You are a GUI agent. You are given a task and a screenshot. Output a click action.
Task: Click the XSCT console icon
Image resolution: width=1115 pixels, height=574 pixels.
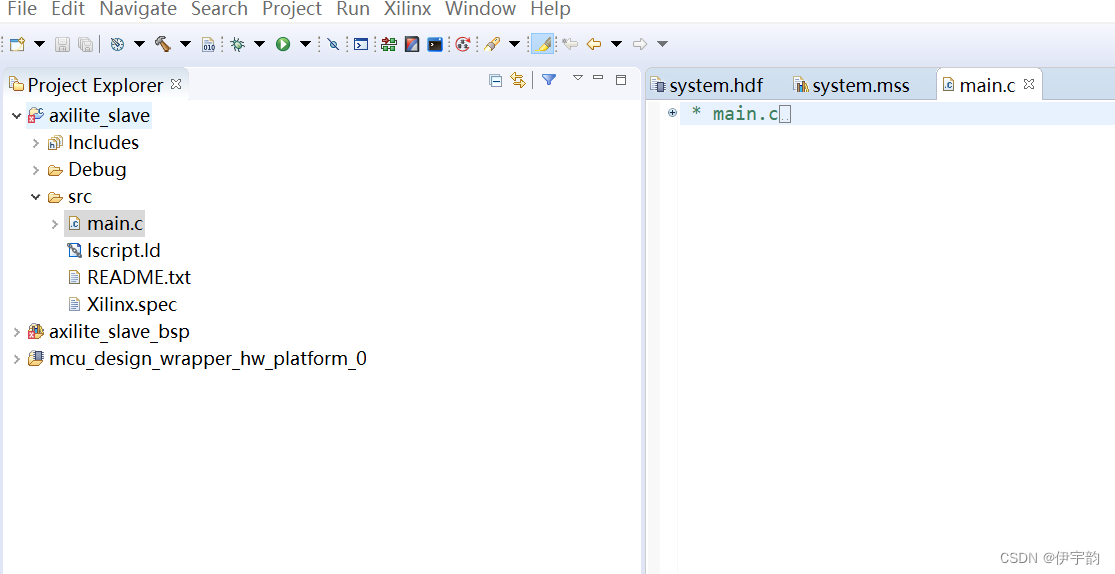click(x=435, y=44)
